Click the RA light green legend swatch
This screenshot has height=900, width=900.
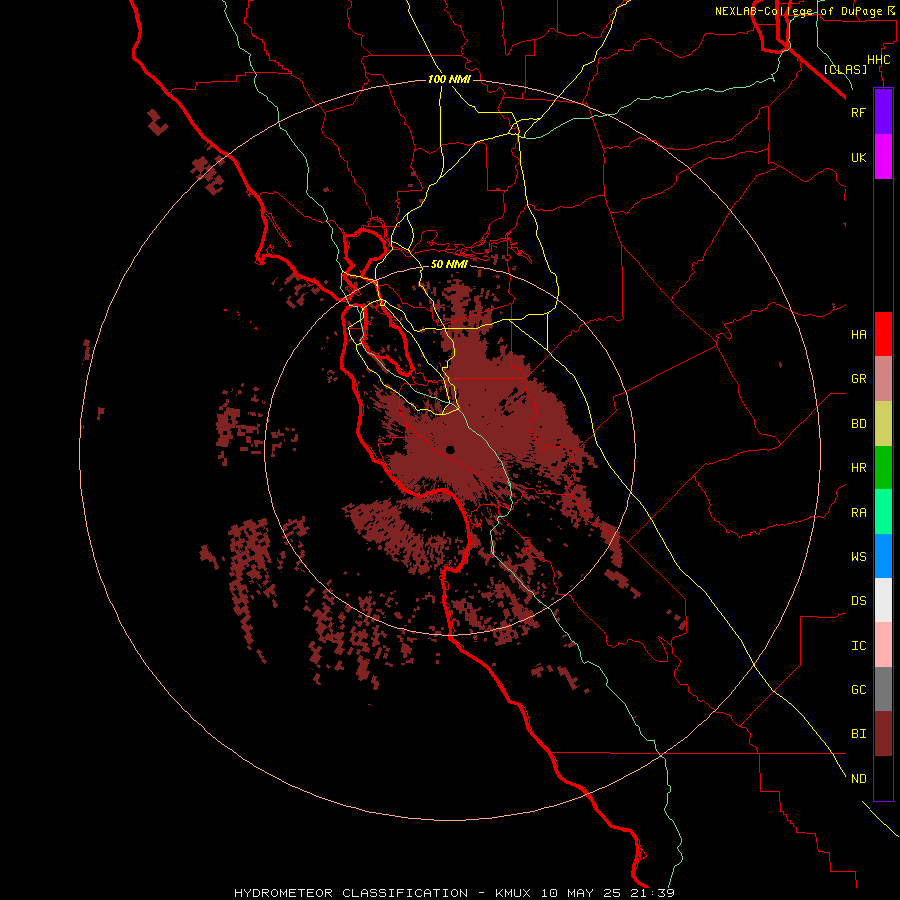883,512
